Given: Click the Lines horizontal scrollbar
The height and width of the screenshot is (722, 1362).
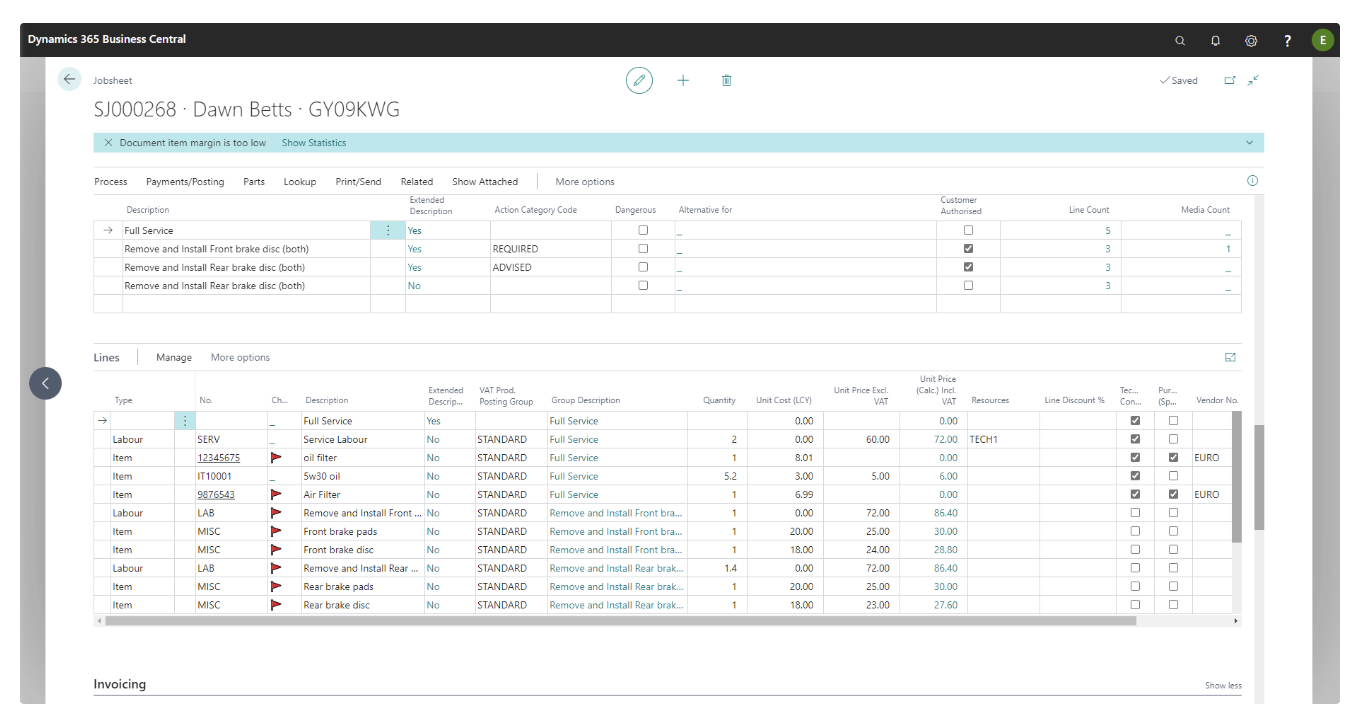Looking at the screenshot, I should pyautogui.click(x=620, y=621).
